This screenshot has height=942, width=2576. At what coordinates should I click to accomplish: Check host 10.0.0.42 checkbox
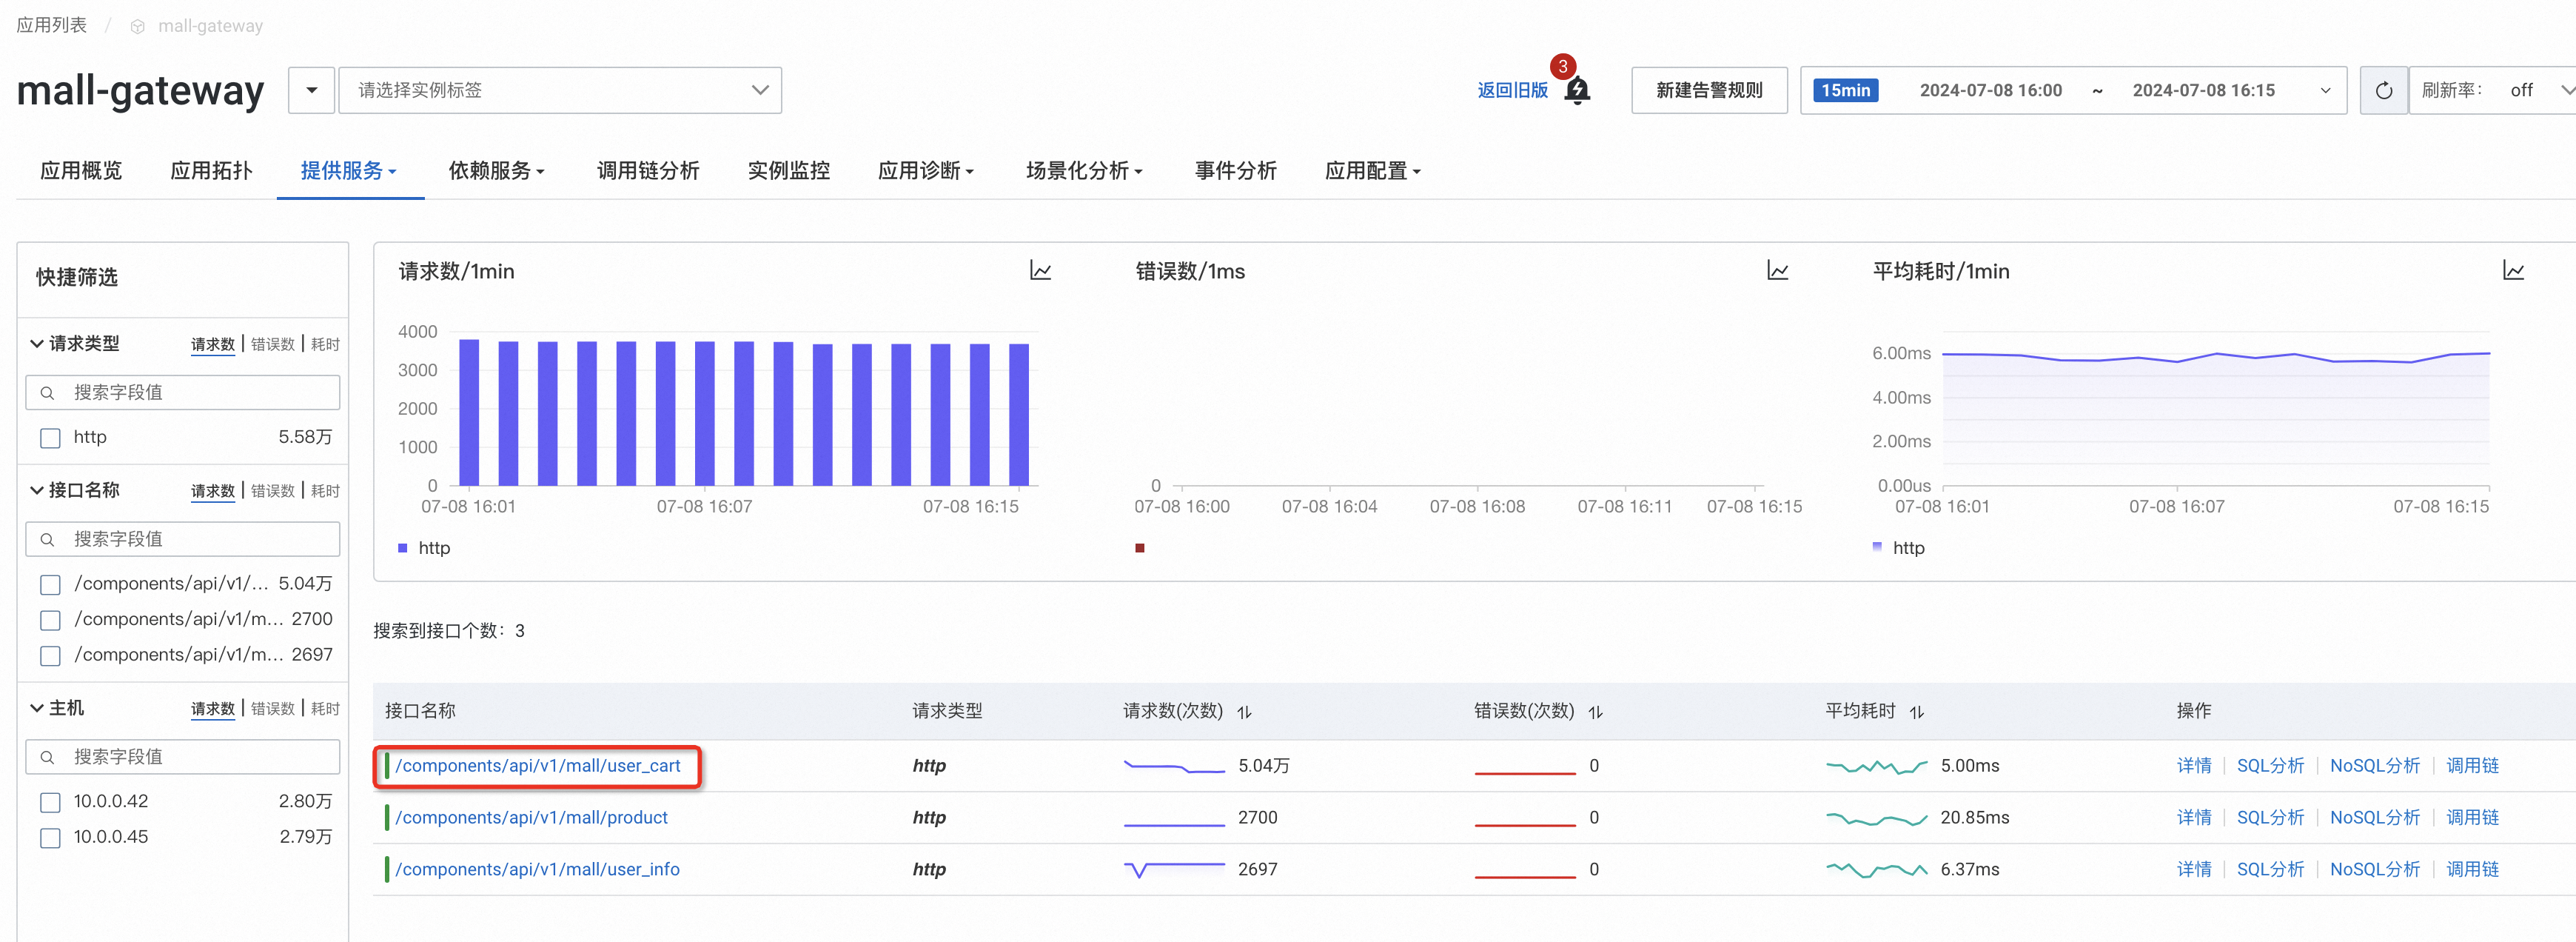tap(50, 802)
